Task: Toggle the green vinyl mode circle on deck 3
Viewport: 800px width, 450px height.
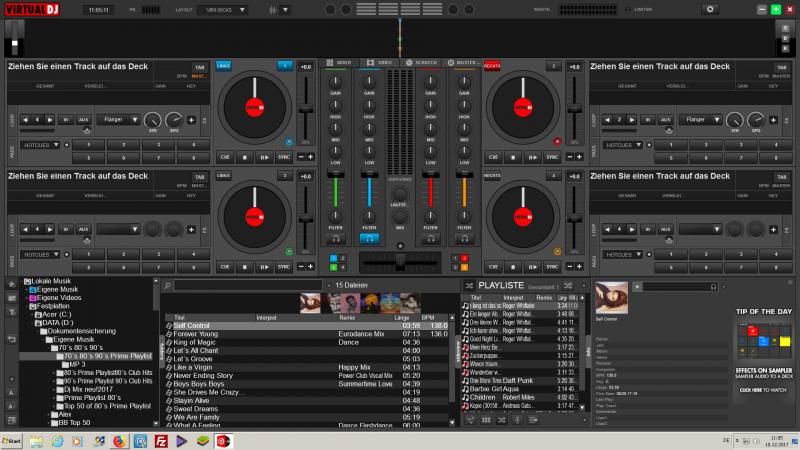Action: click(x=289, y=252)
